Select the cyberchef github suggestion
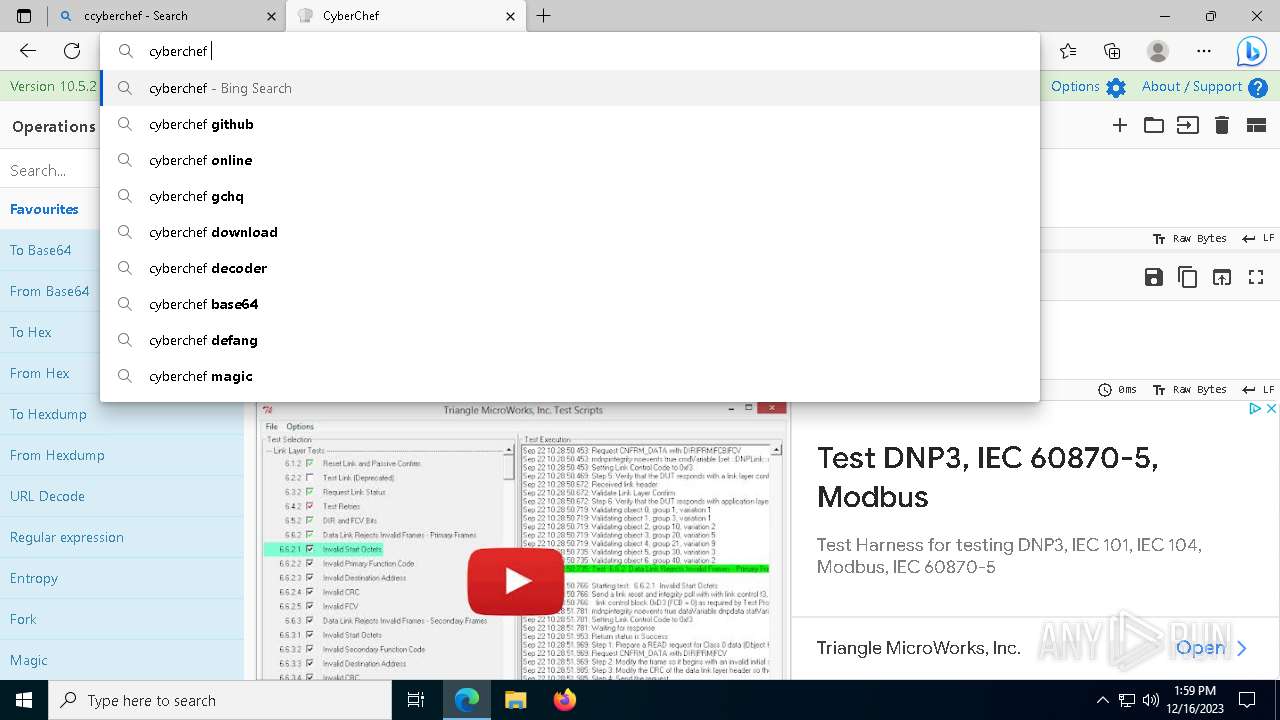This screenshot has width=1280, height=720. click(x=570, y=124)
